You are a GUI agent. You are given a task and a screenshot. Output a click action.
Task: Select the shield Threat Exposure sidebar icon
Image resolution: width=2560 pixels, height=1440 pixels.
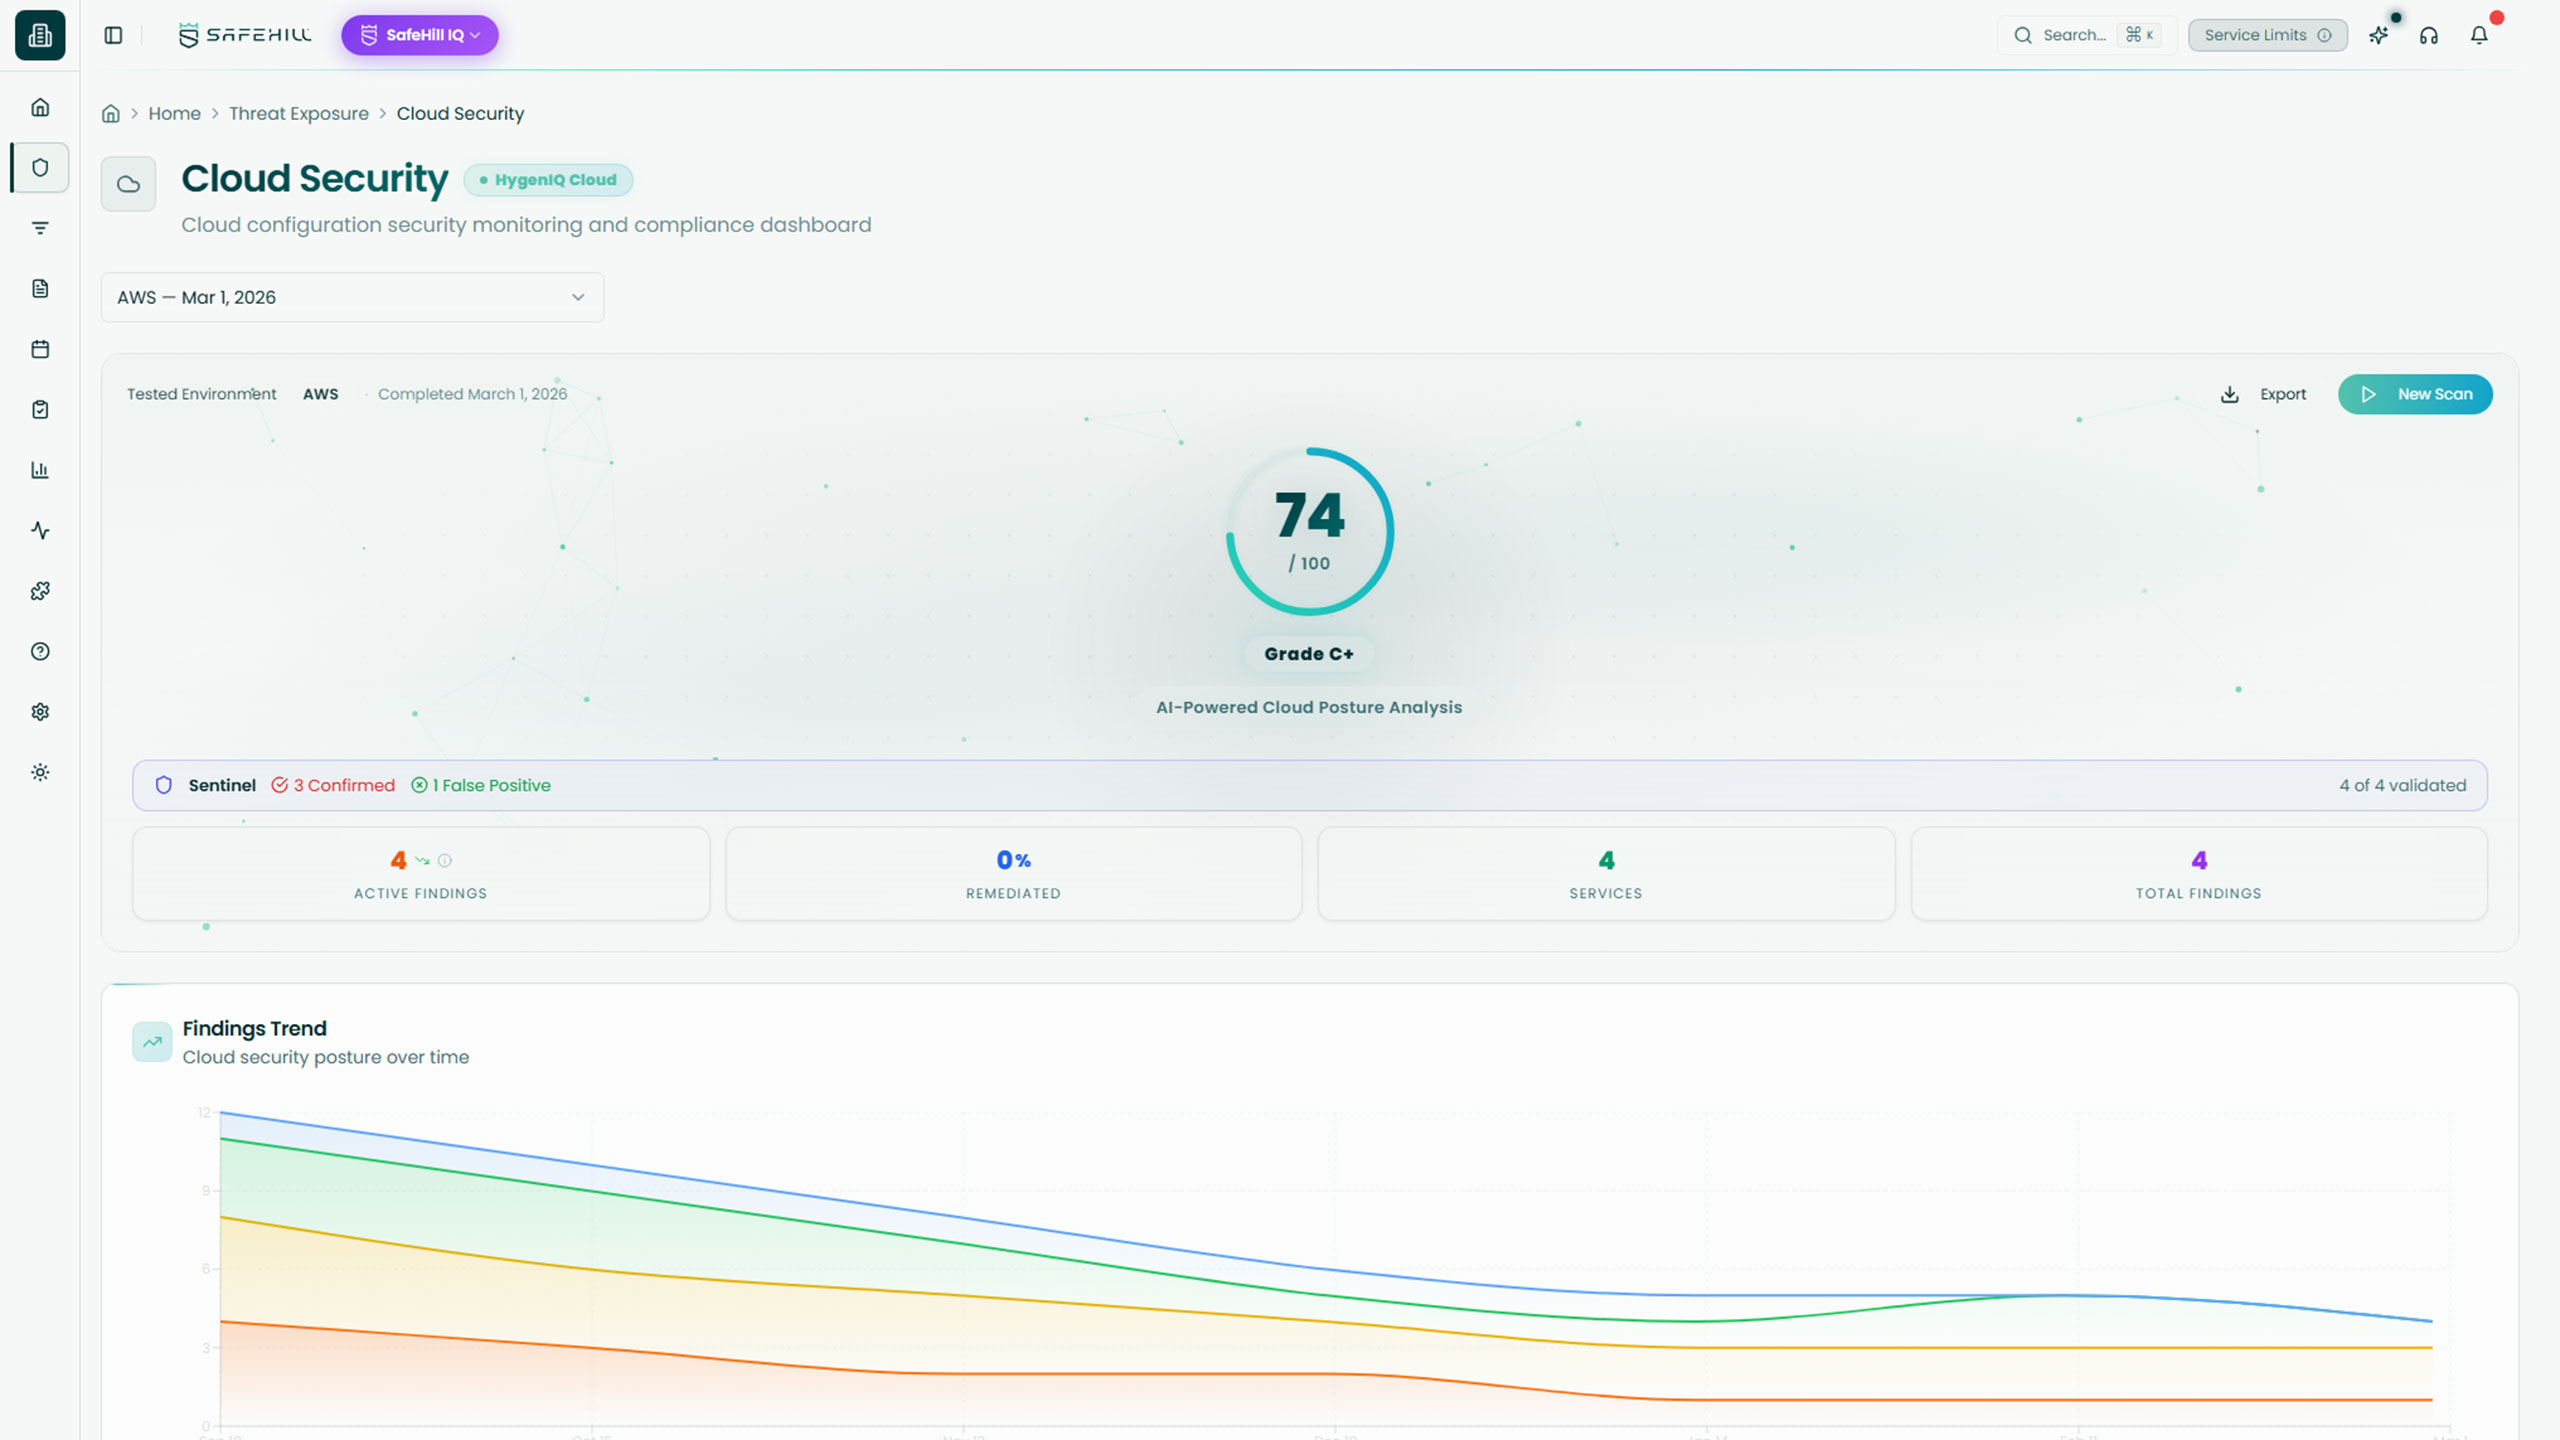pyautogui.click(x=40, y=167)
